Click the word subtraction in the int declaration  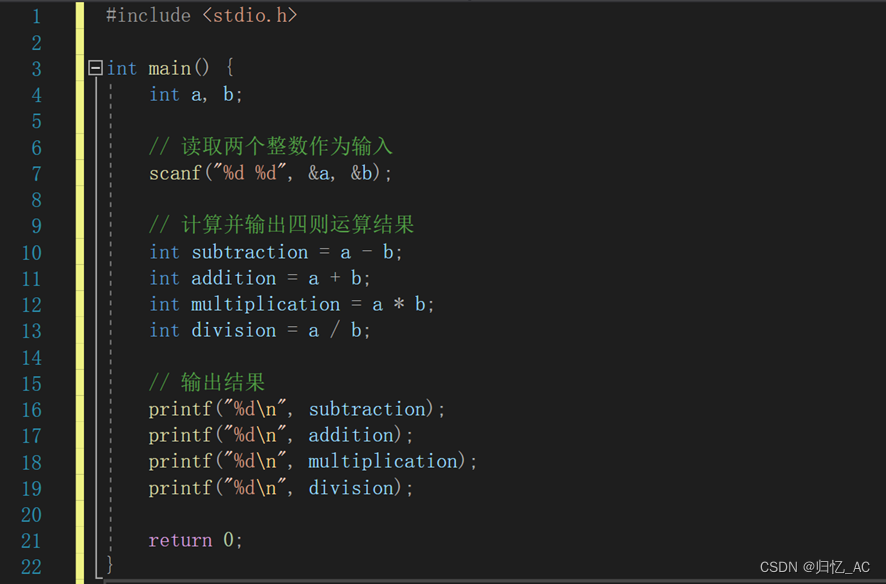pos(250,252)
